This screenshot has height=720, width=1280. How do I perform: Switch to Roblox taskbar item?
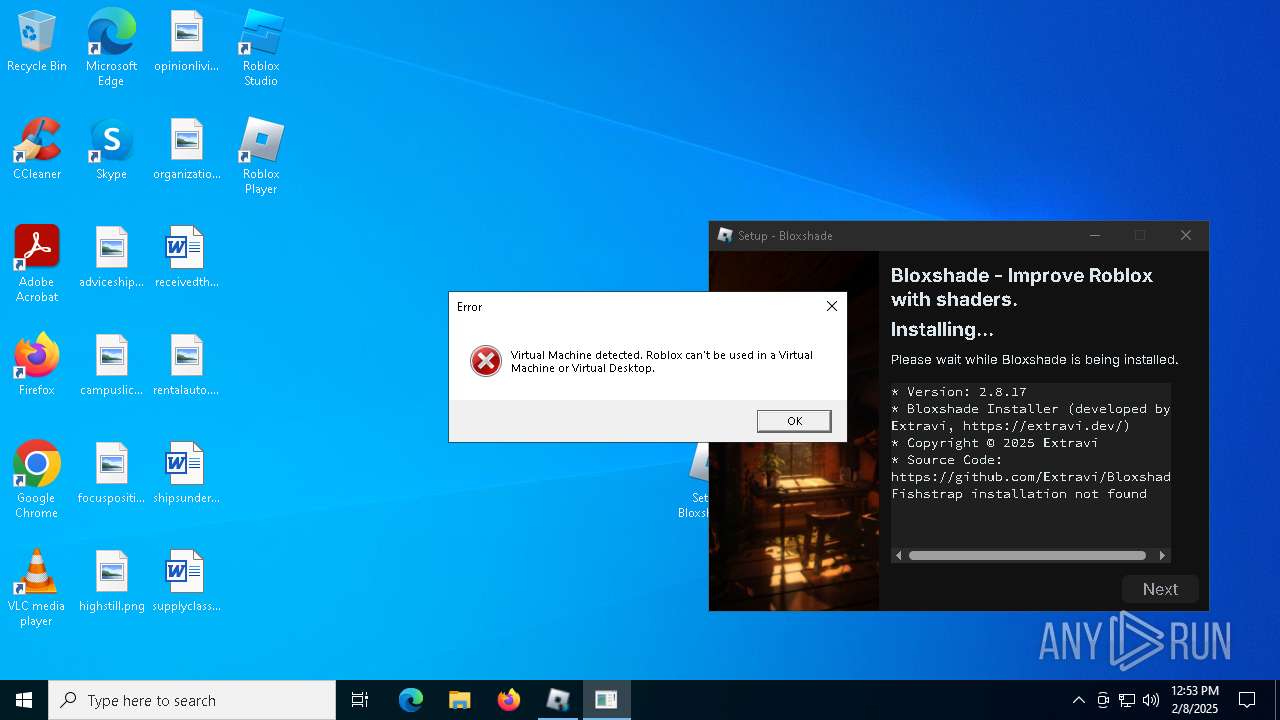tap(557, 700)
